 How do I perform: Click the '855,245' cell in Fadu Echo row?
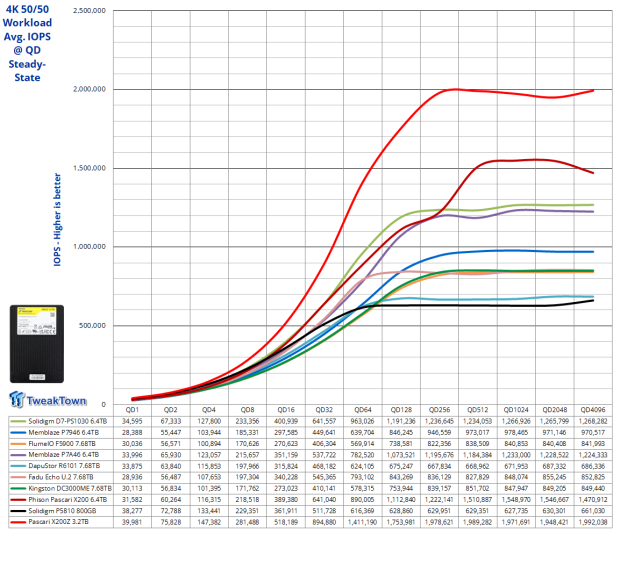point(554,477)
